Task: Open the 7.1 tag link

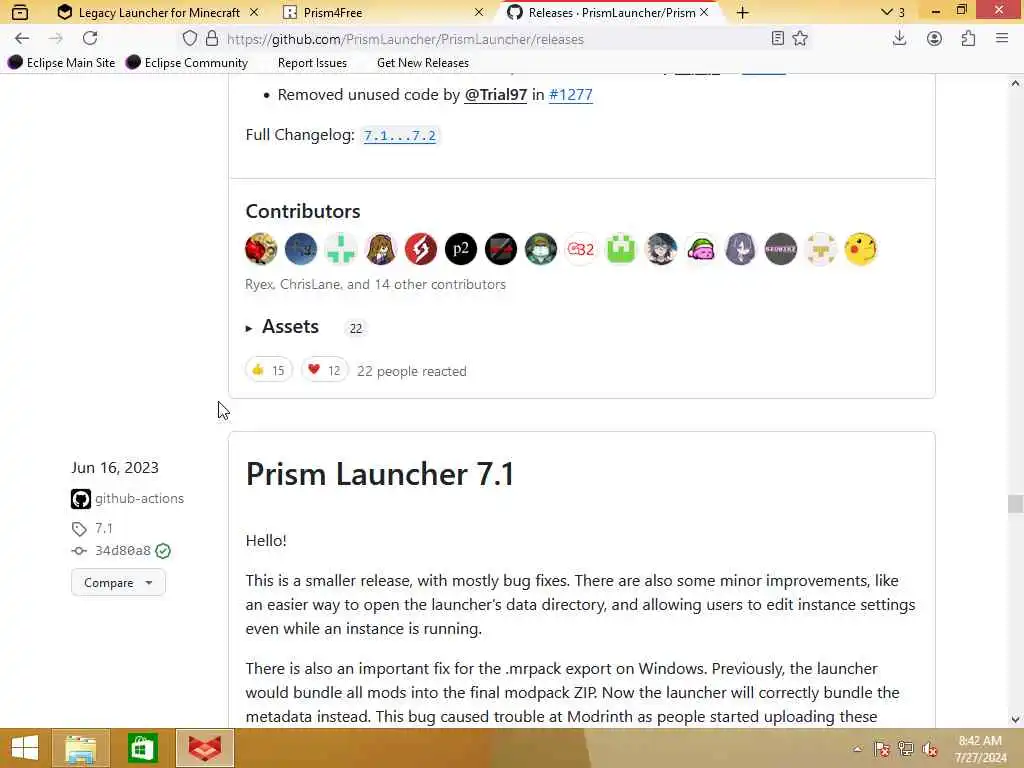Action: (x=104, y=528)
